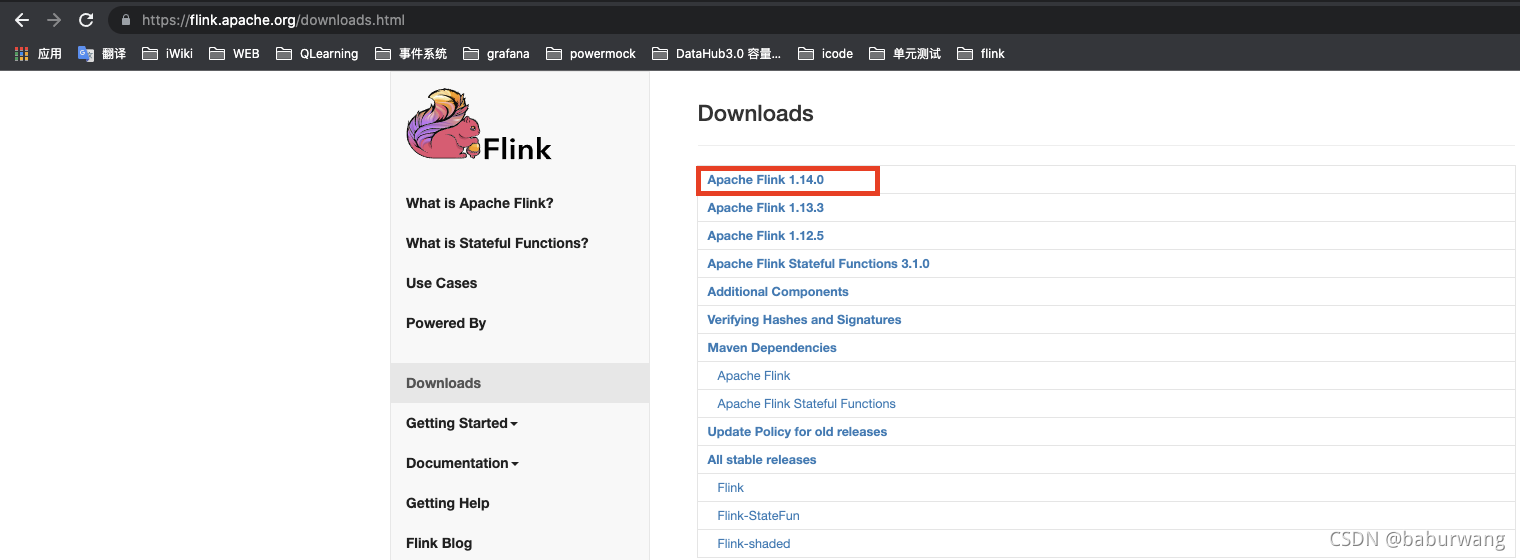Image resolution: width=1520 pixels, height=560 pixels.
Task: Reload the page with refresh icon
Action: point(86,20)
